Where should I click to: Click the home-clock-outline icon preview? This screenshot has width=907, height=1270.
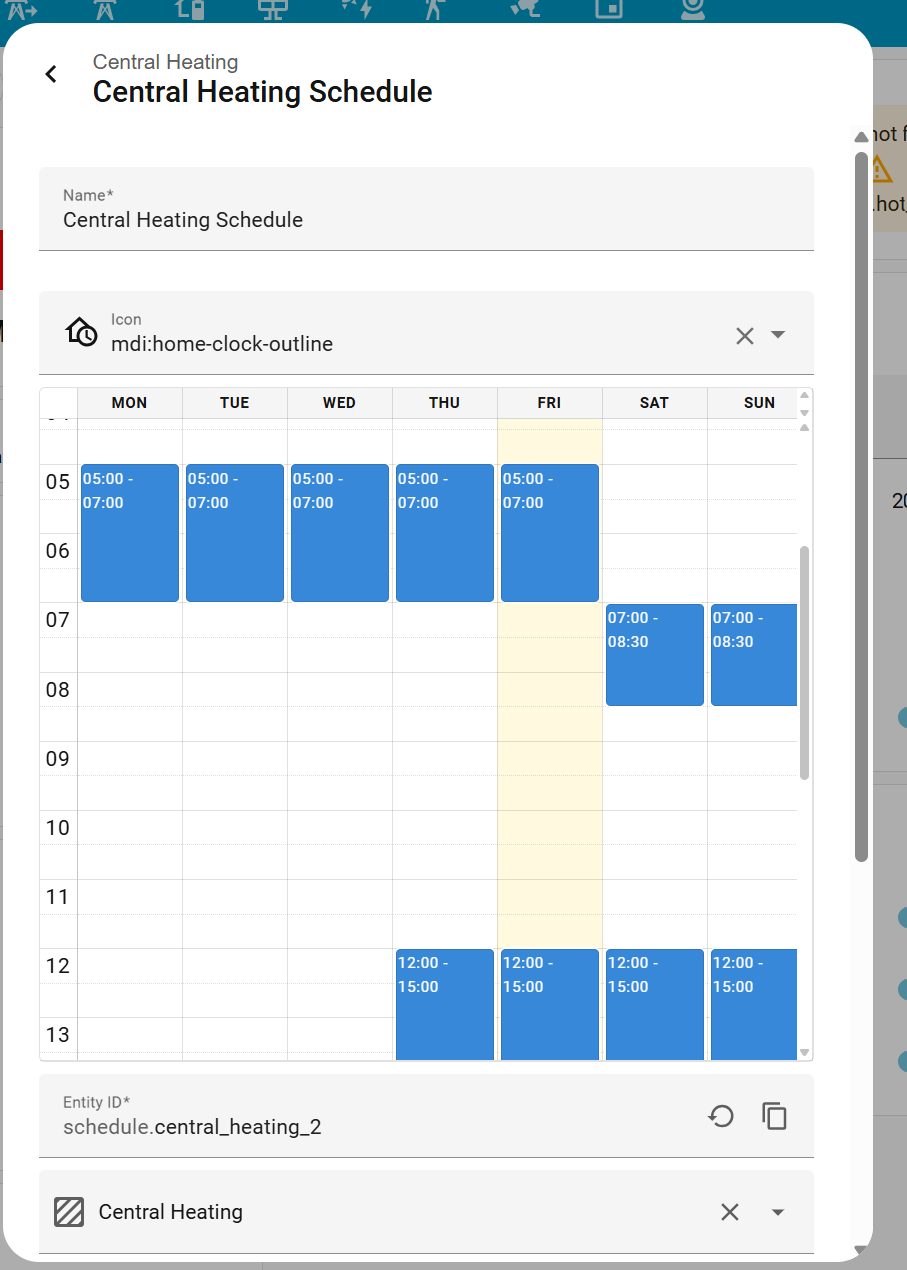click(81, 332)
